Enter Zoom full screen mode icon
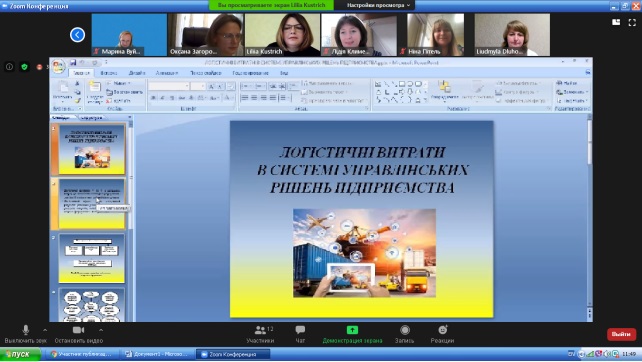Viewport: 642px width, 362px height. point(632,23)
